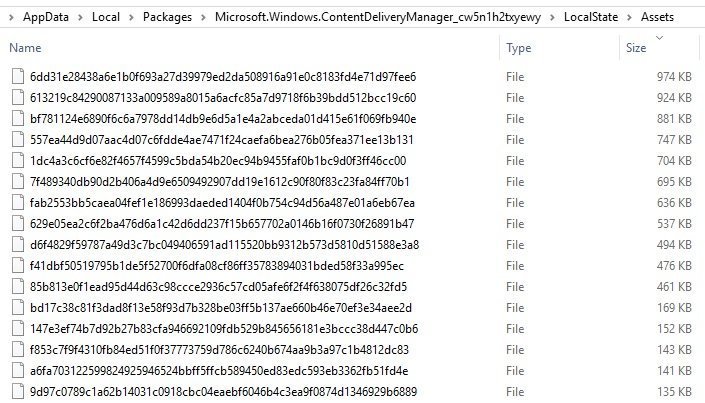Click icon of 9d97c0789c1a62b14031... file

(x=18, y=392)
